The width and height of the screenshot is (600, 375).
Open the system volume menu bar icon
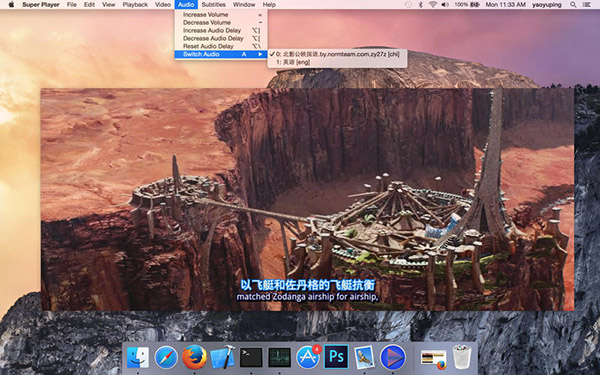[445, 5]
